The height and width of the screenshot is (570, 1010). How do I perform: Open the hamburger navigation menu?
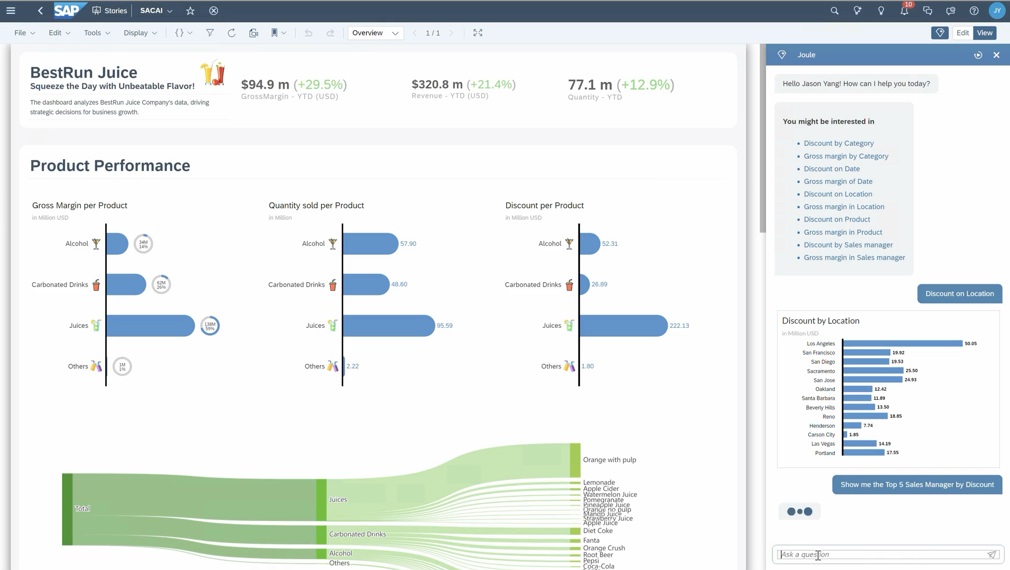click(x=11, y=10)
